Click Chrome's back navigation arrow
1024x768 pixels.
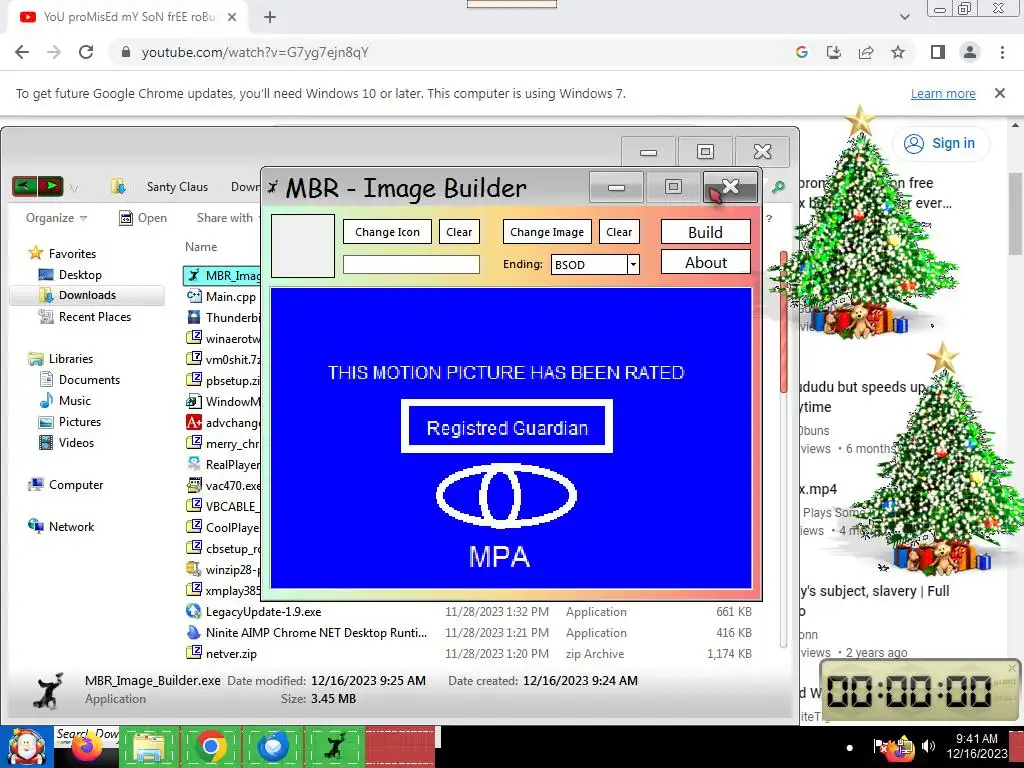click(22, 52)
